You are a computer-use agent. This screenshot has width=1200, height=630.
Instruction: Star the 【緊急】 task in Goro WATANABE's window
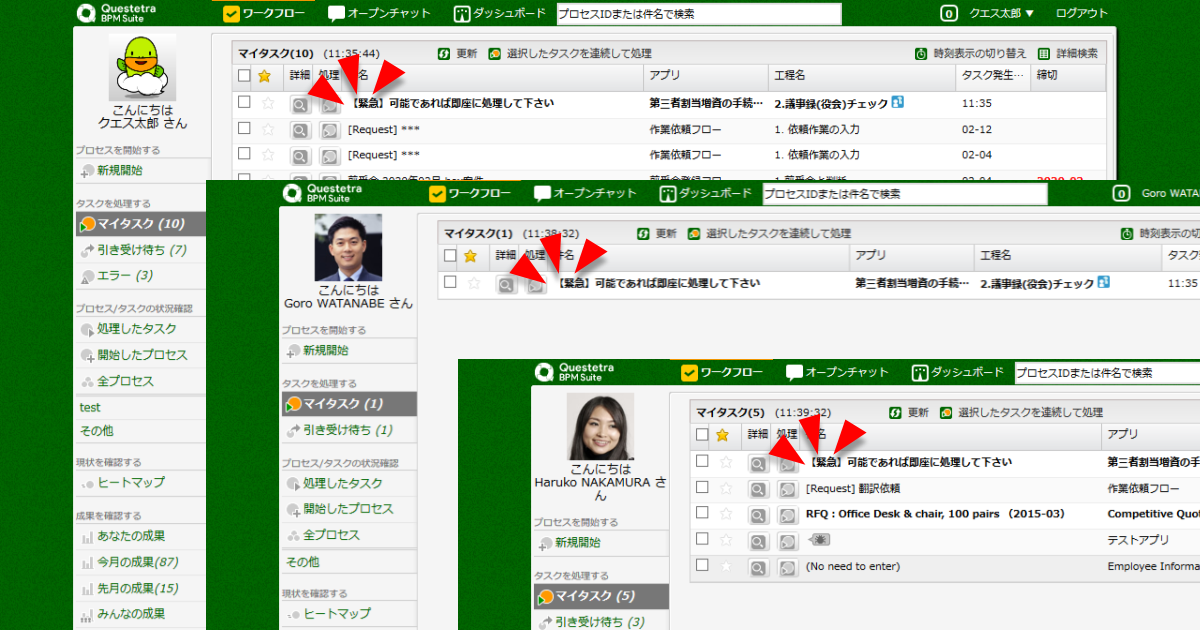[474, 283]
